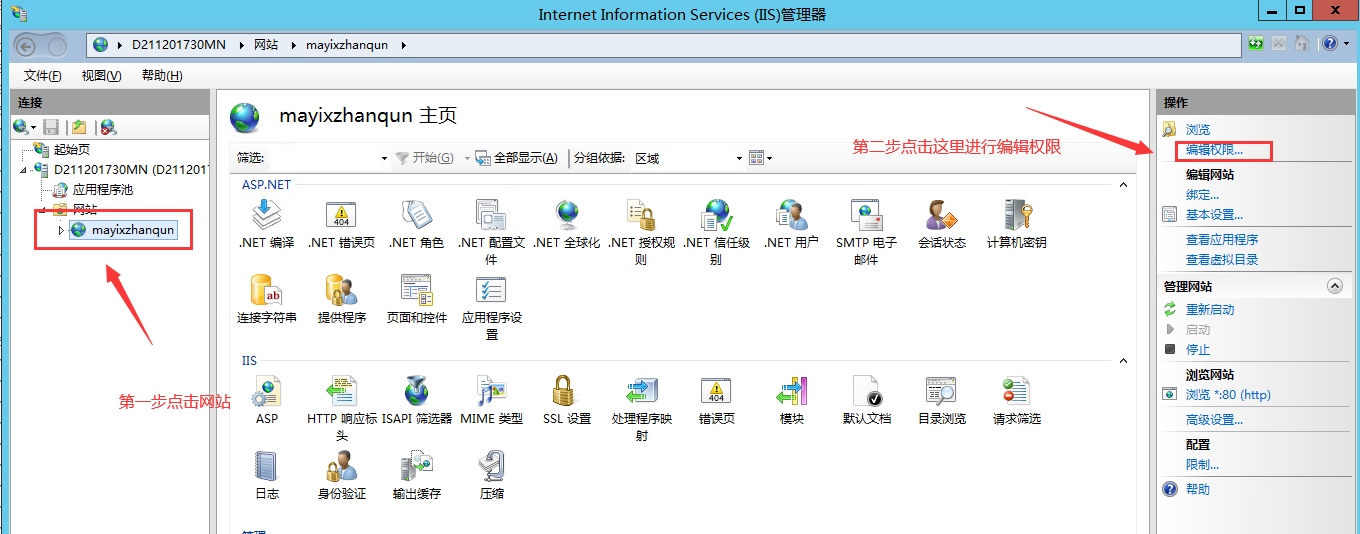Select the 网站 node in the tree
Screen dimensions: 1360x534
pyautogui.click(x=85, y=209)
